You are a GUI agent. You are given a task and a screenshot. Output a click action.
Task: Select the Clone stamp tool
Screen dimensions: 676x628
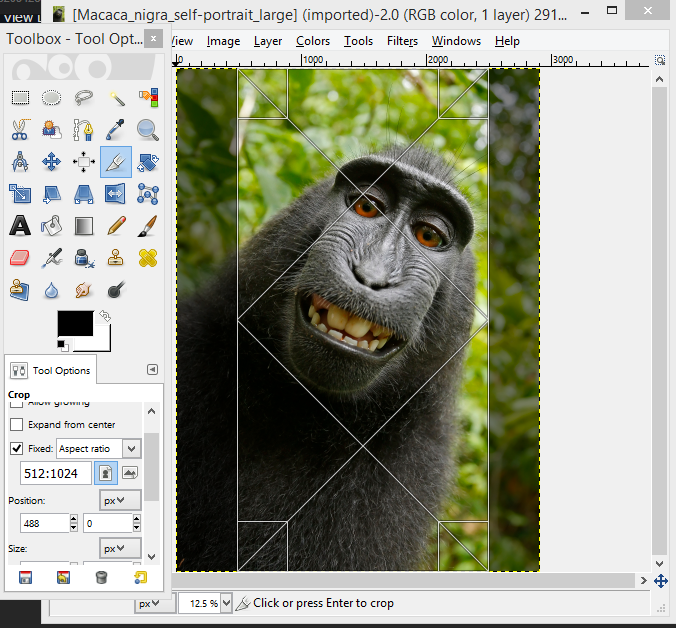116,258
